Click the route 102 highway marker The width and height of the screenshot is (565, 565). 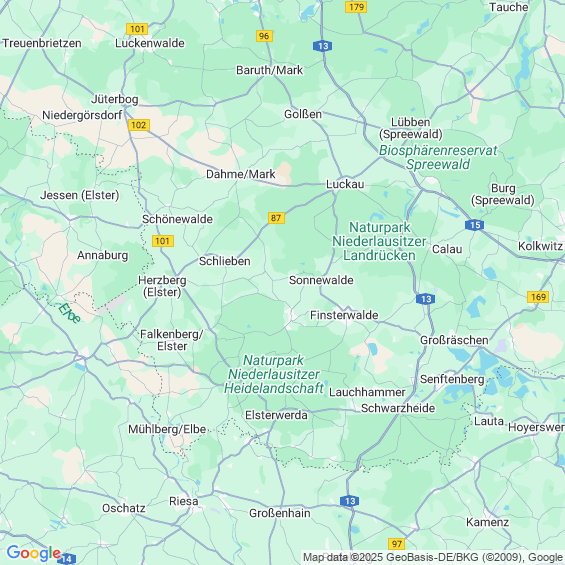point(138,125)
